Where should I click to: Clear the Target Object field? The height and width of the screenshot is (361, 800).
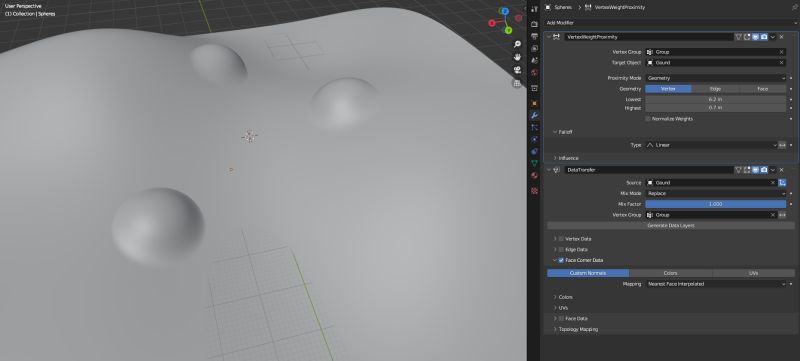coord(781,63)
